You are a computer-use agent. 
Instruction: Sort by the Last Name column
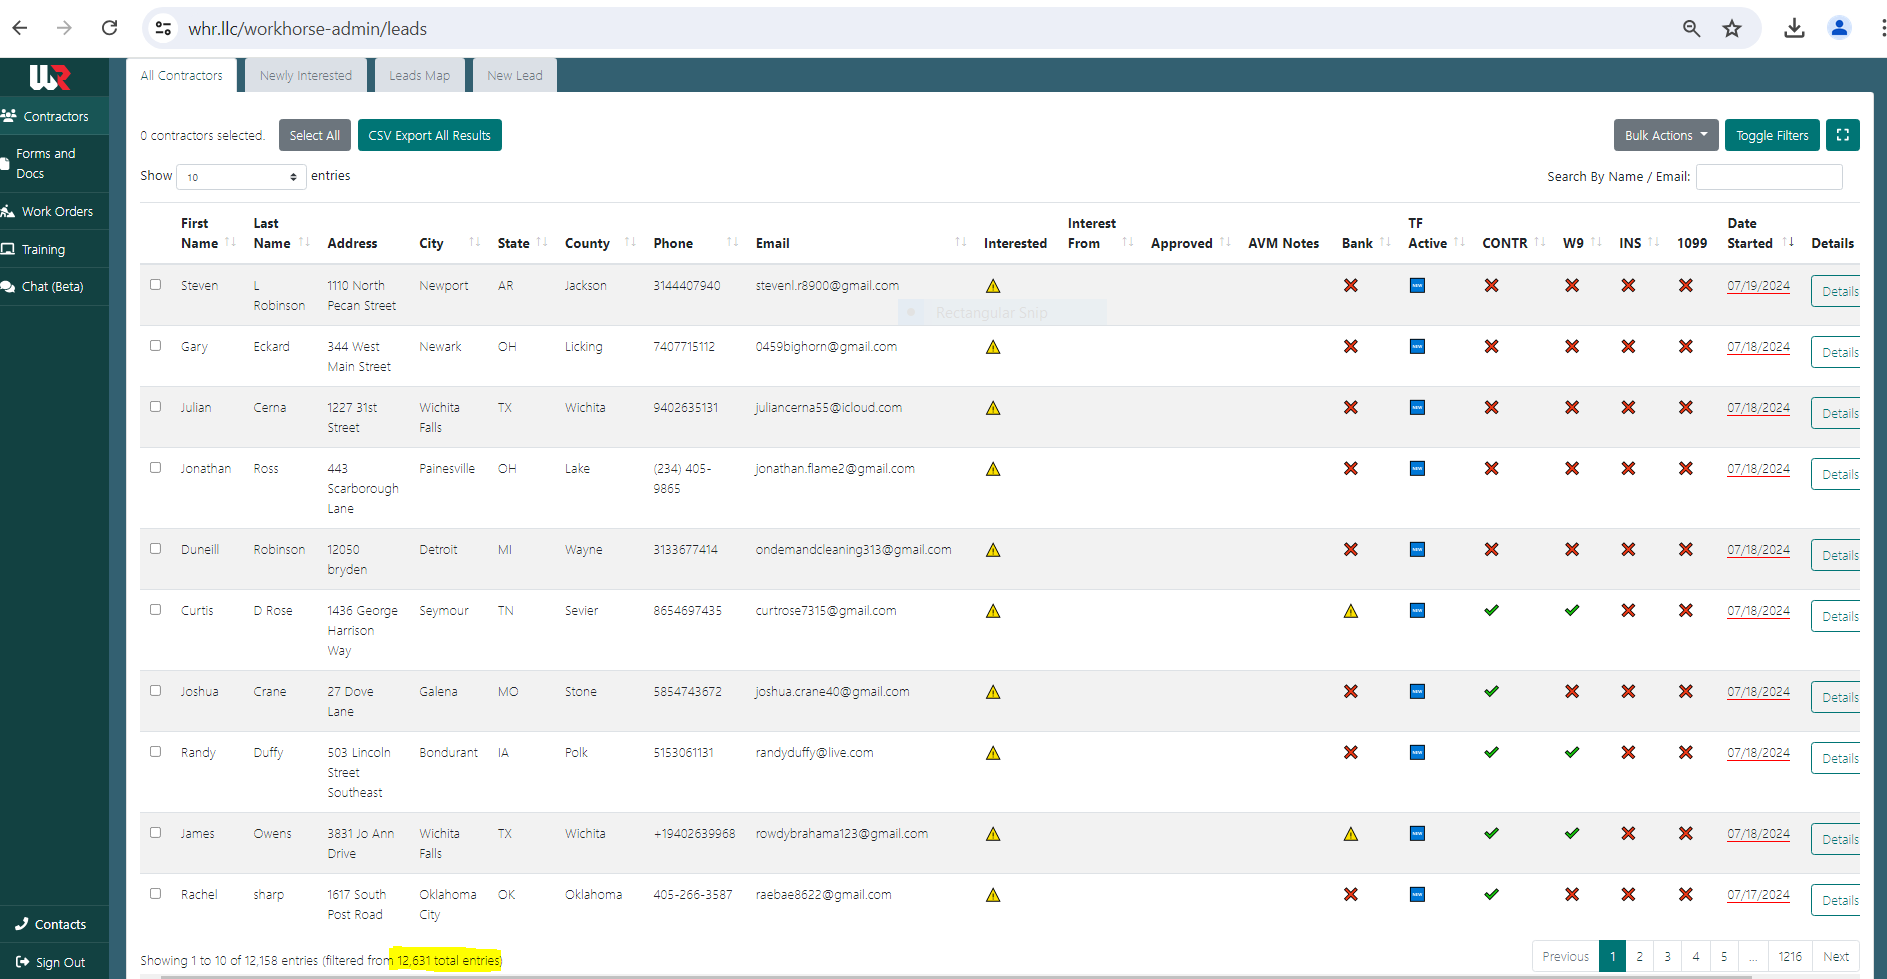281,233
